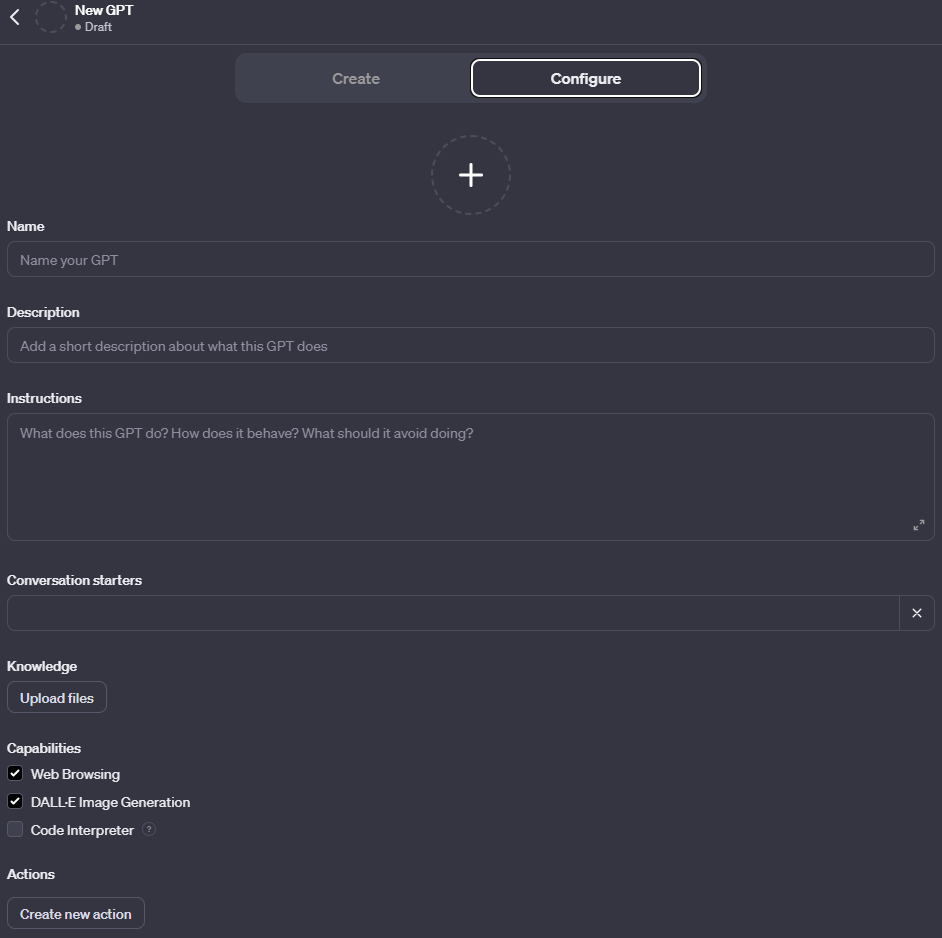Expand the Instructions box with the resize icon
Screen dimensions: 942x938
click(918, 525)
